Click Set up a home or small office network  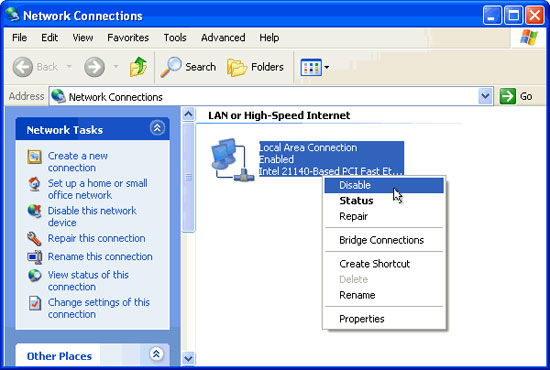98,189
